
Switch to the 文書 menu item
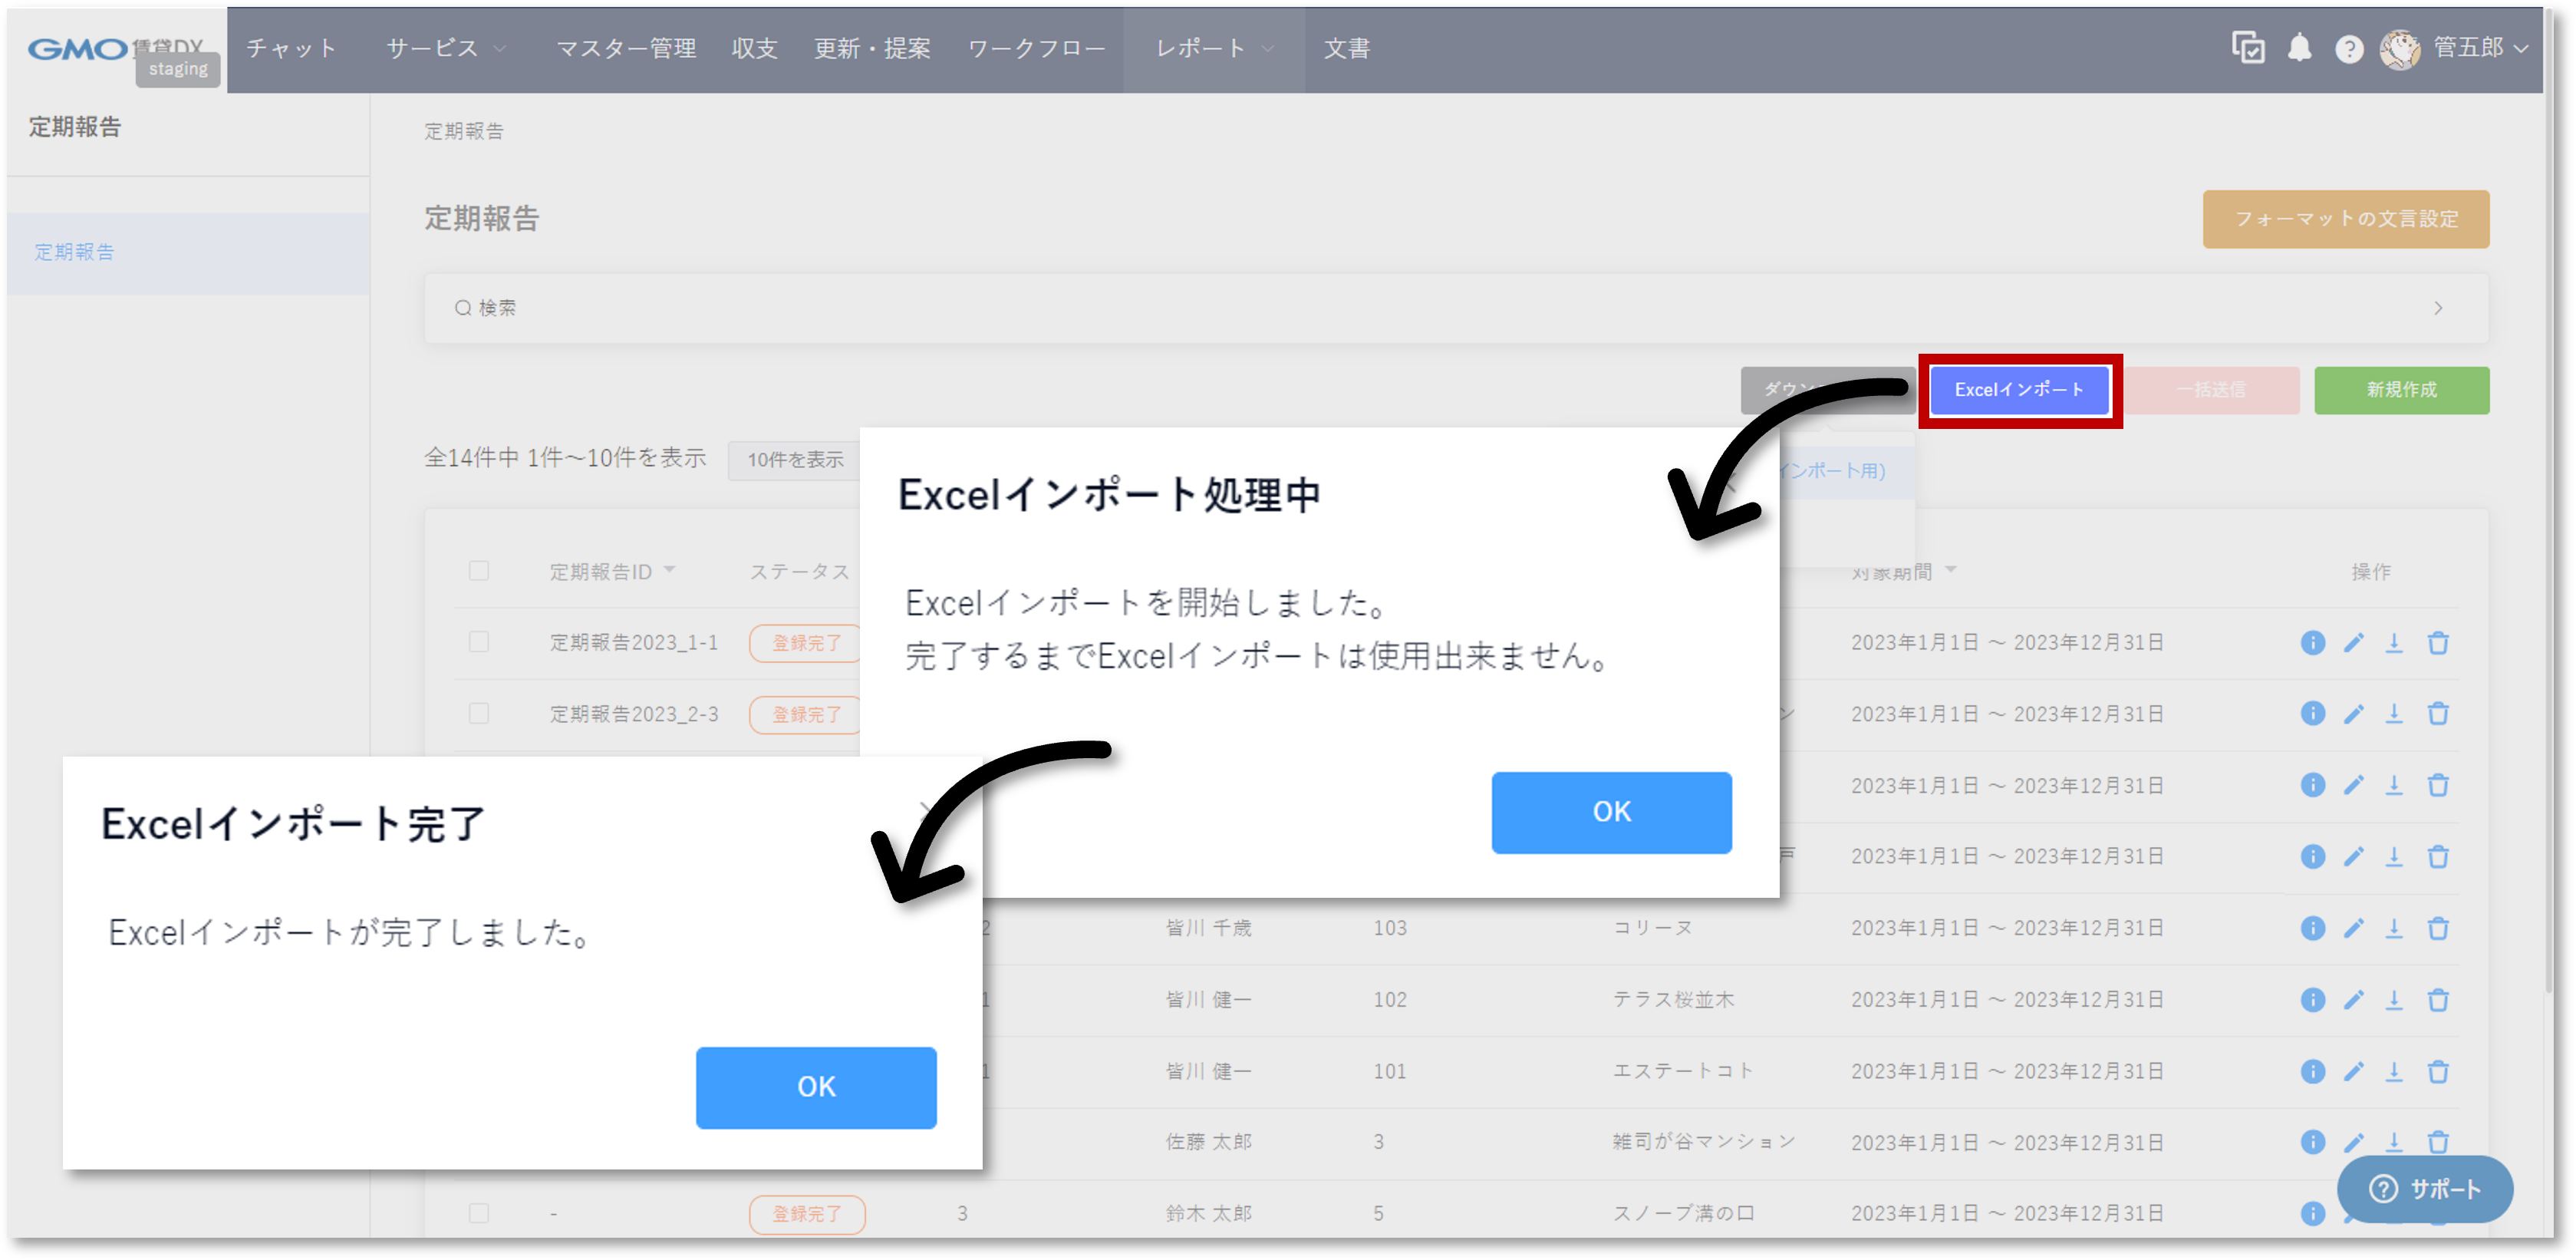pos(1346,48)
